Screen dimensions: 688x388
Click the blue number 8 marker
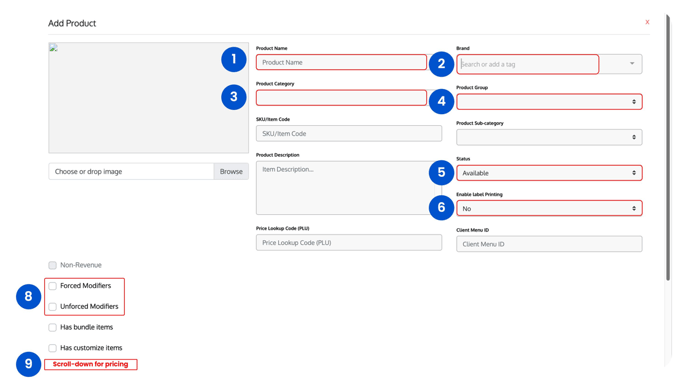click(x=29, y=296)
